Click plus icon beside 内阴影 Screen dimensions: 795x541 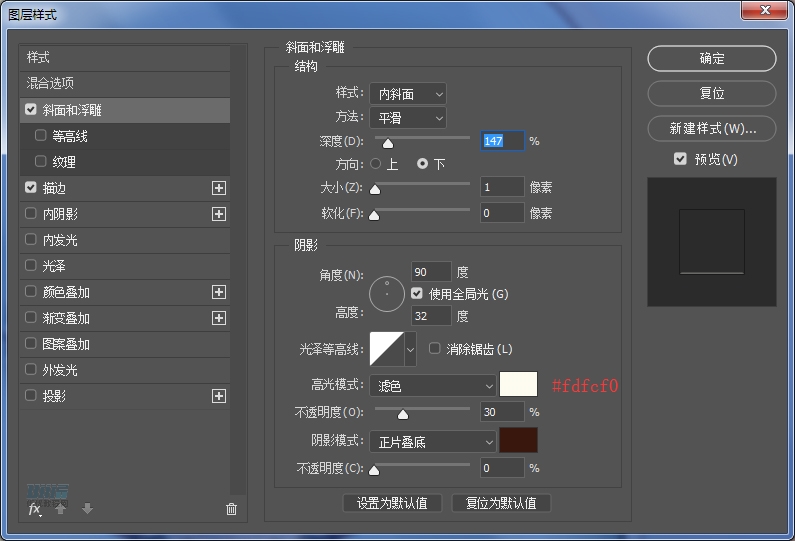click(x=219, y=214)
